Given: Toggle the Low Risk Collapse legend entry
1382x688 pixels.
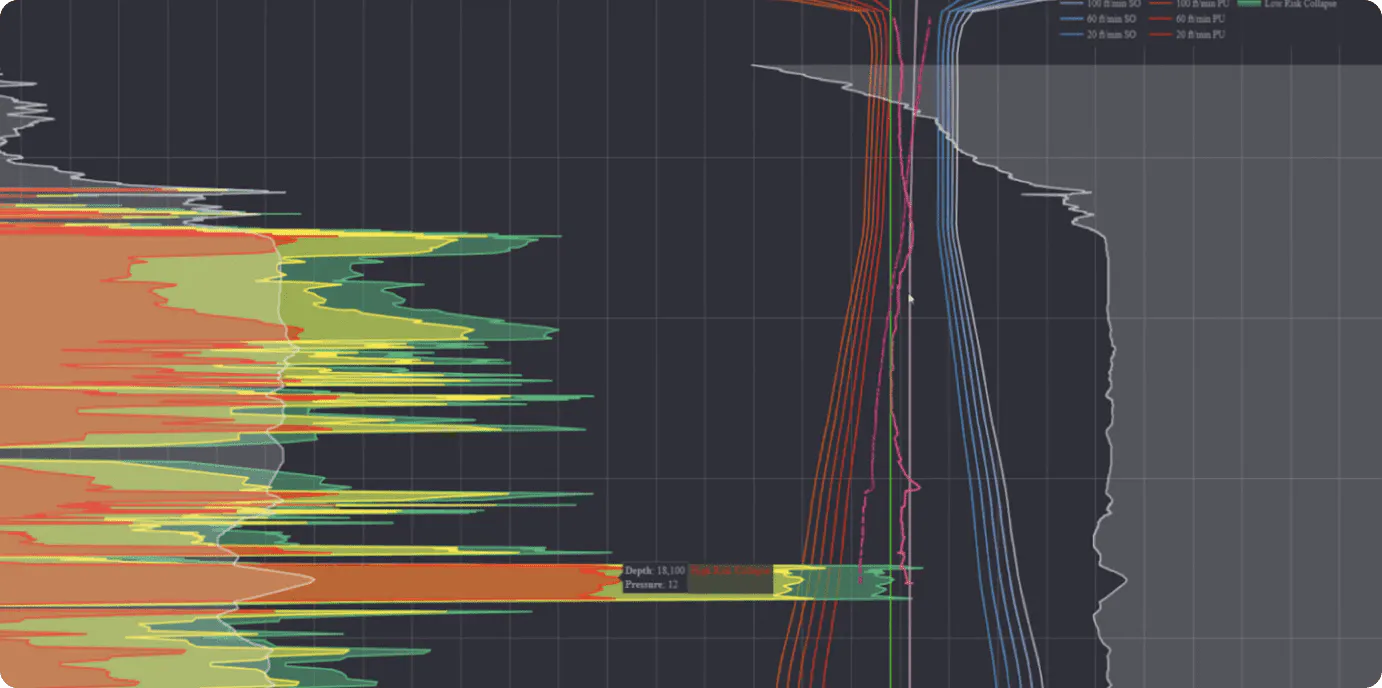Looking at the screenshot, I should [1287, 5].
